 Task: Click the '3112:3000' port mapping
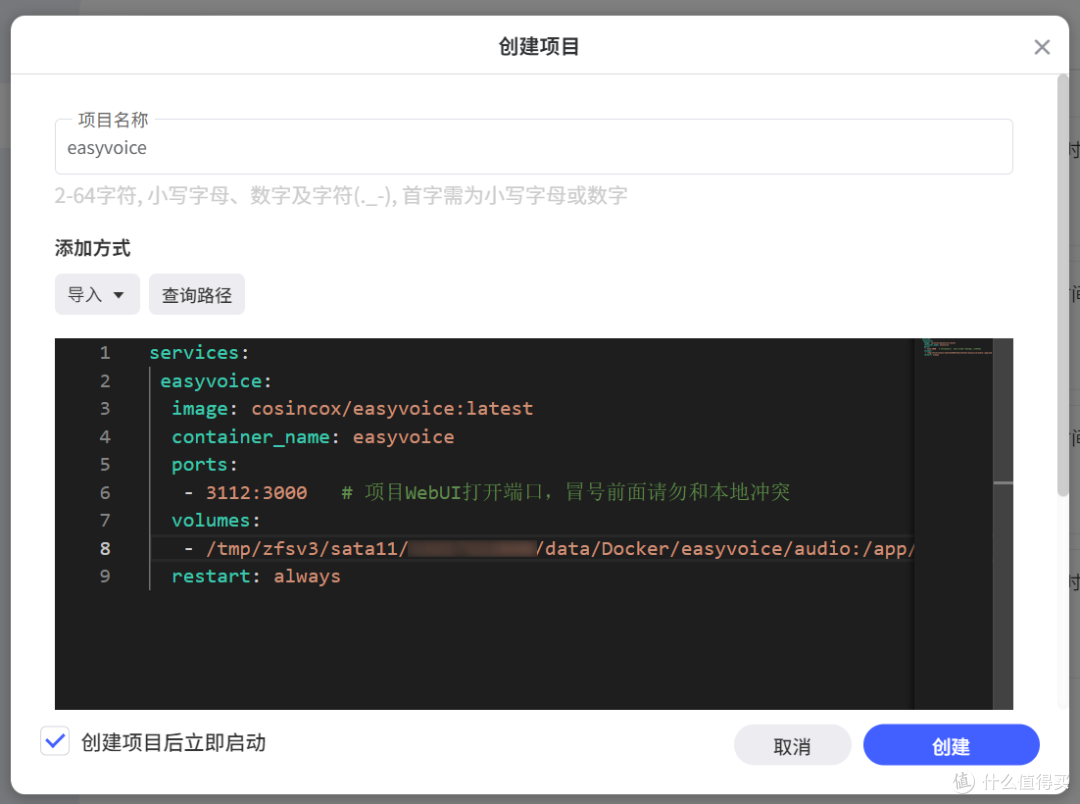tap(256, 493)
